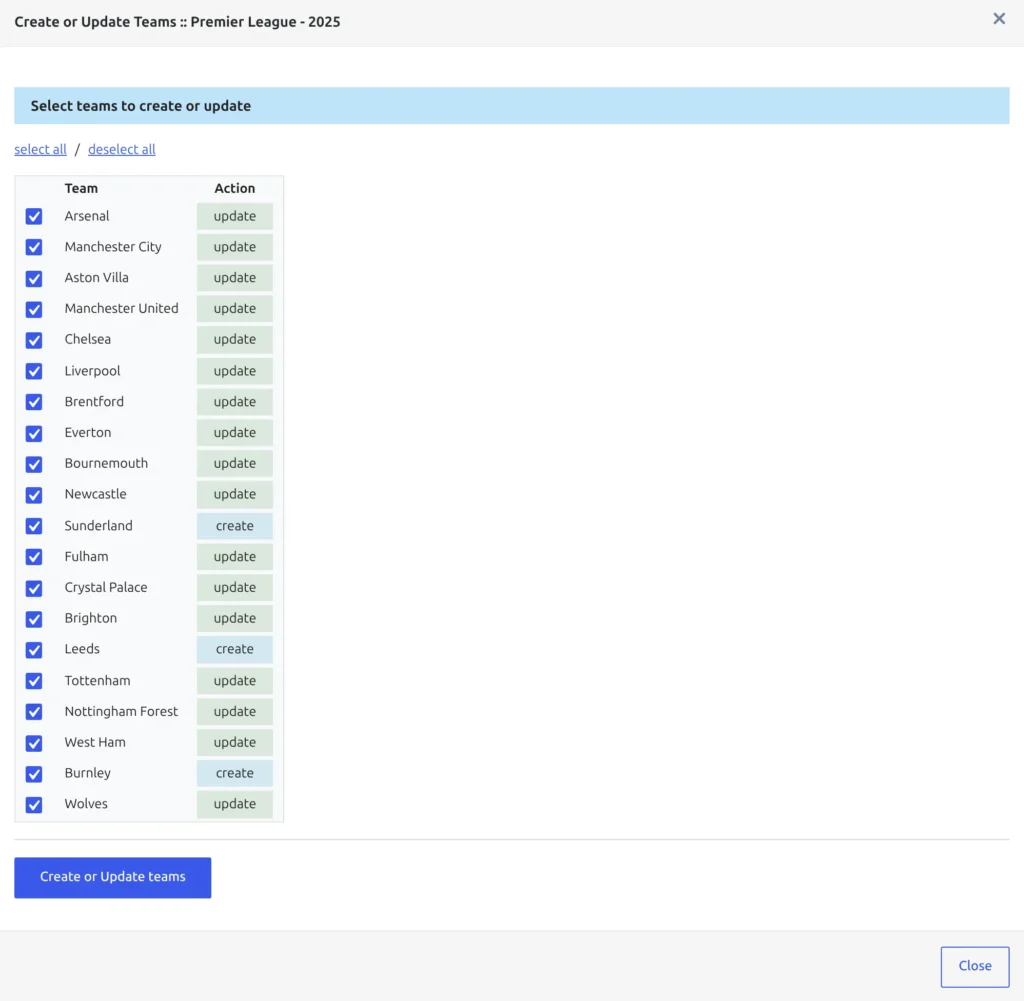
Task: Click the Newcastle team name
Action: [x=95, y=494]
